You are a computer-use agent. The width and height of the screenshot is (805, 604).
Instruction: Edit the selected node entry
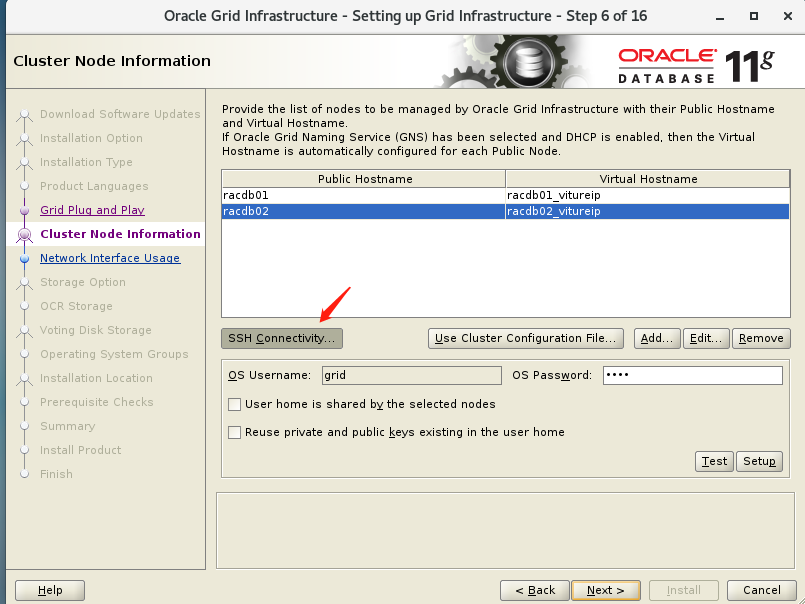tap(706, 338)
